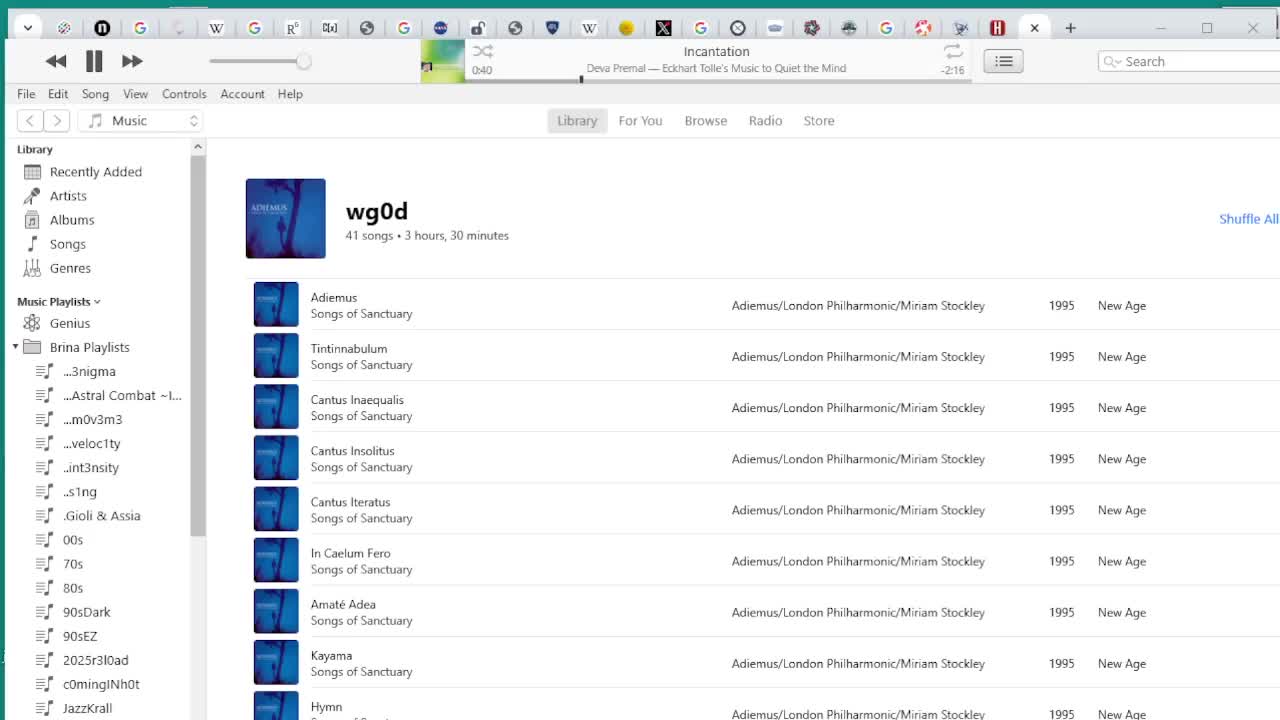Screen dimensions: 1280x720
Task: Select the ...veloc1ty playlist
Action: click(x=91, y=443)
